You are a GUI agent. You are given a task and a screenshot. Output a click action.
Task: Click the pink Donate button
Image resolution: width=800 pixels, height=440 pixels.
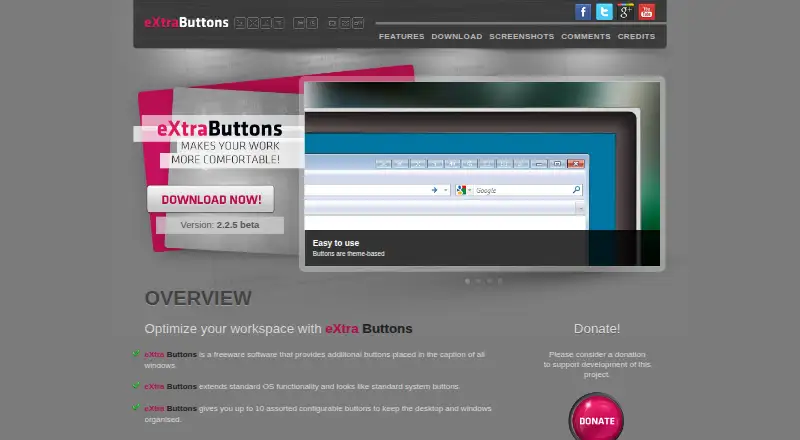coord(596,420)
